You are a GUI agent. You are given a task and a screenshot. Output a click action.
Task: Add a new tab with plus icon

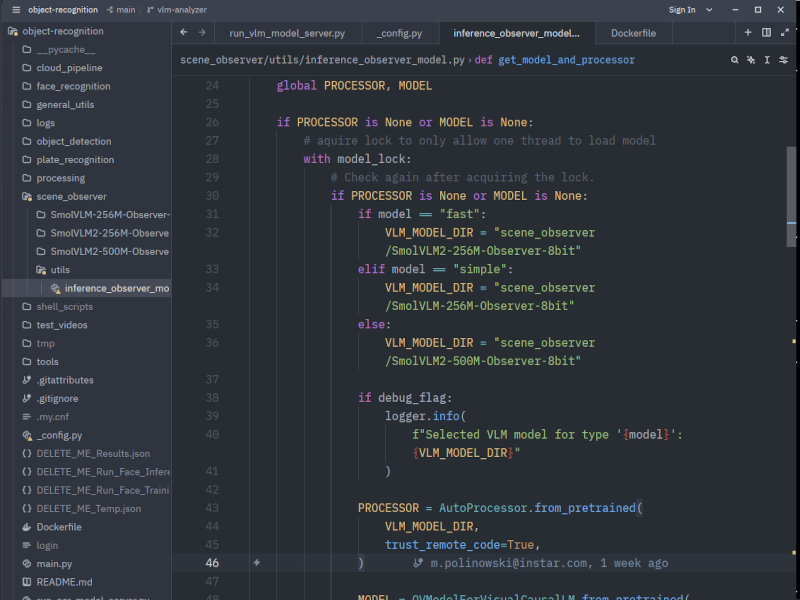click(x=748, y=33)
